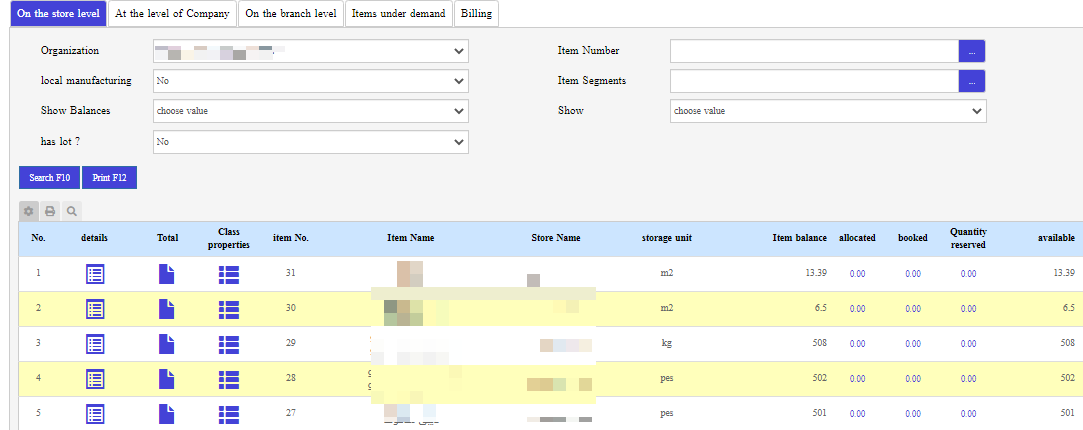This screenshot has height=430, width=1083.
Task: Open Class properties icon for item No. 31
Action: coord(228,274)
